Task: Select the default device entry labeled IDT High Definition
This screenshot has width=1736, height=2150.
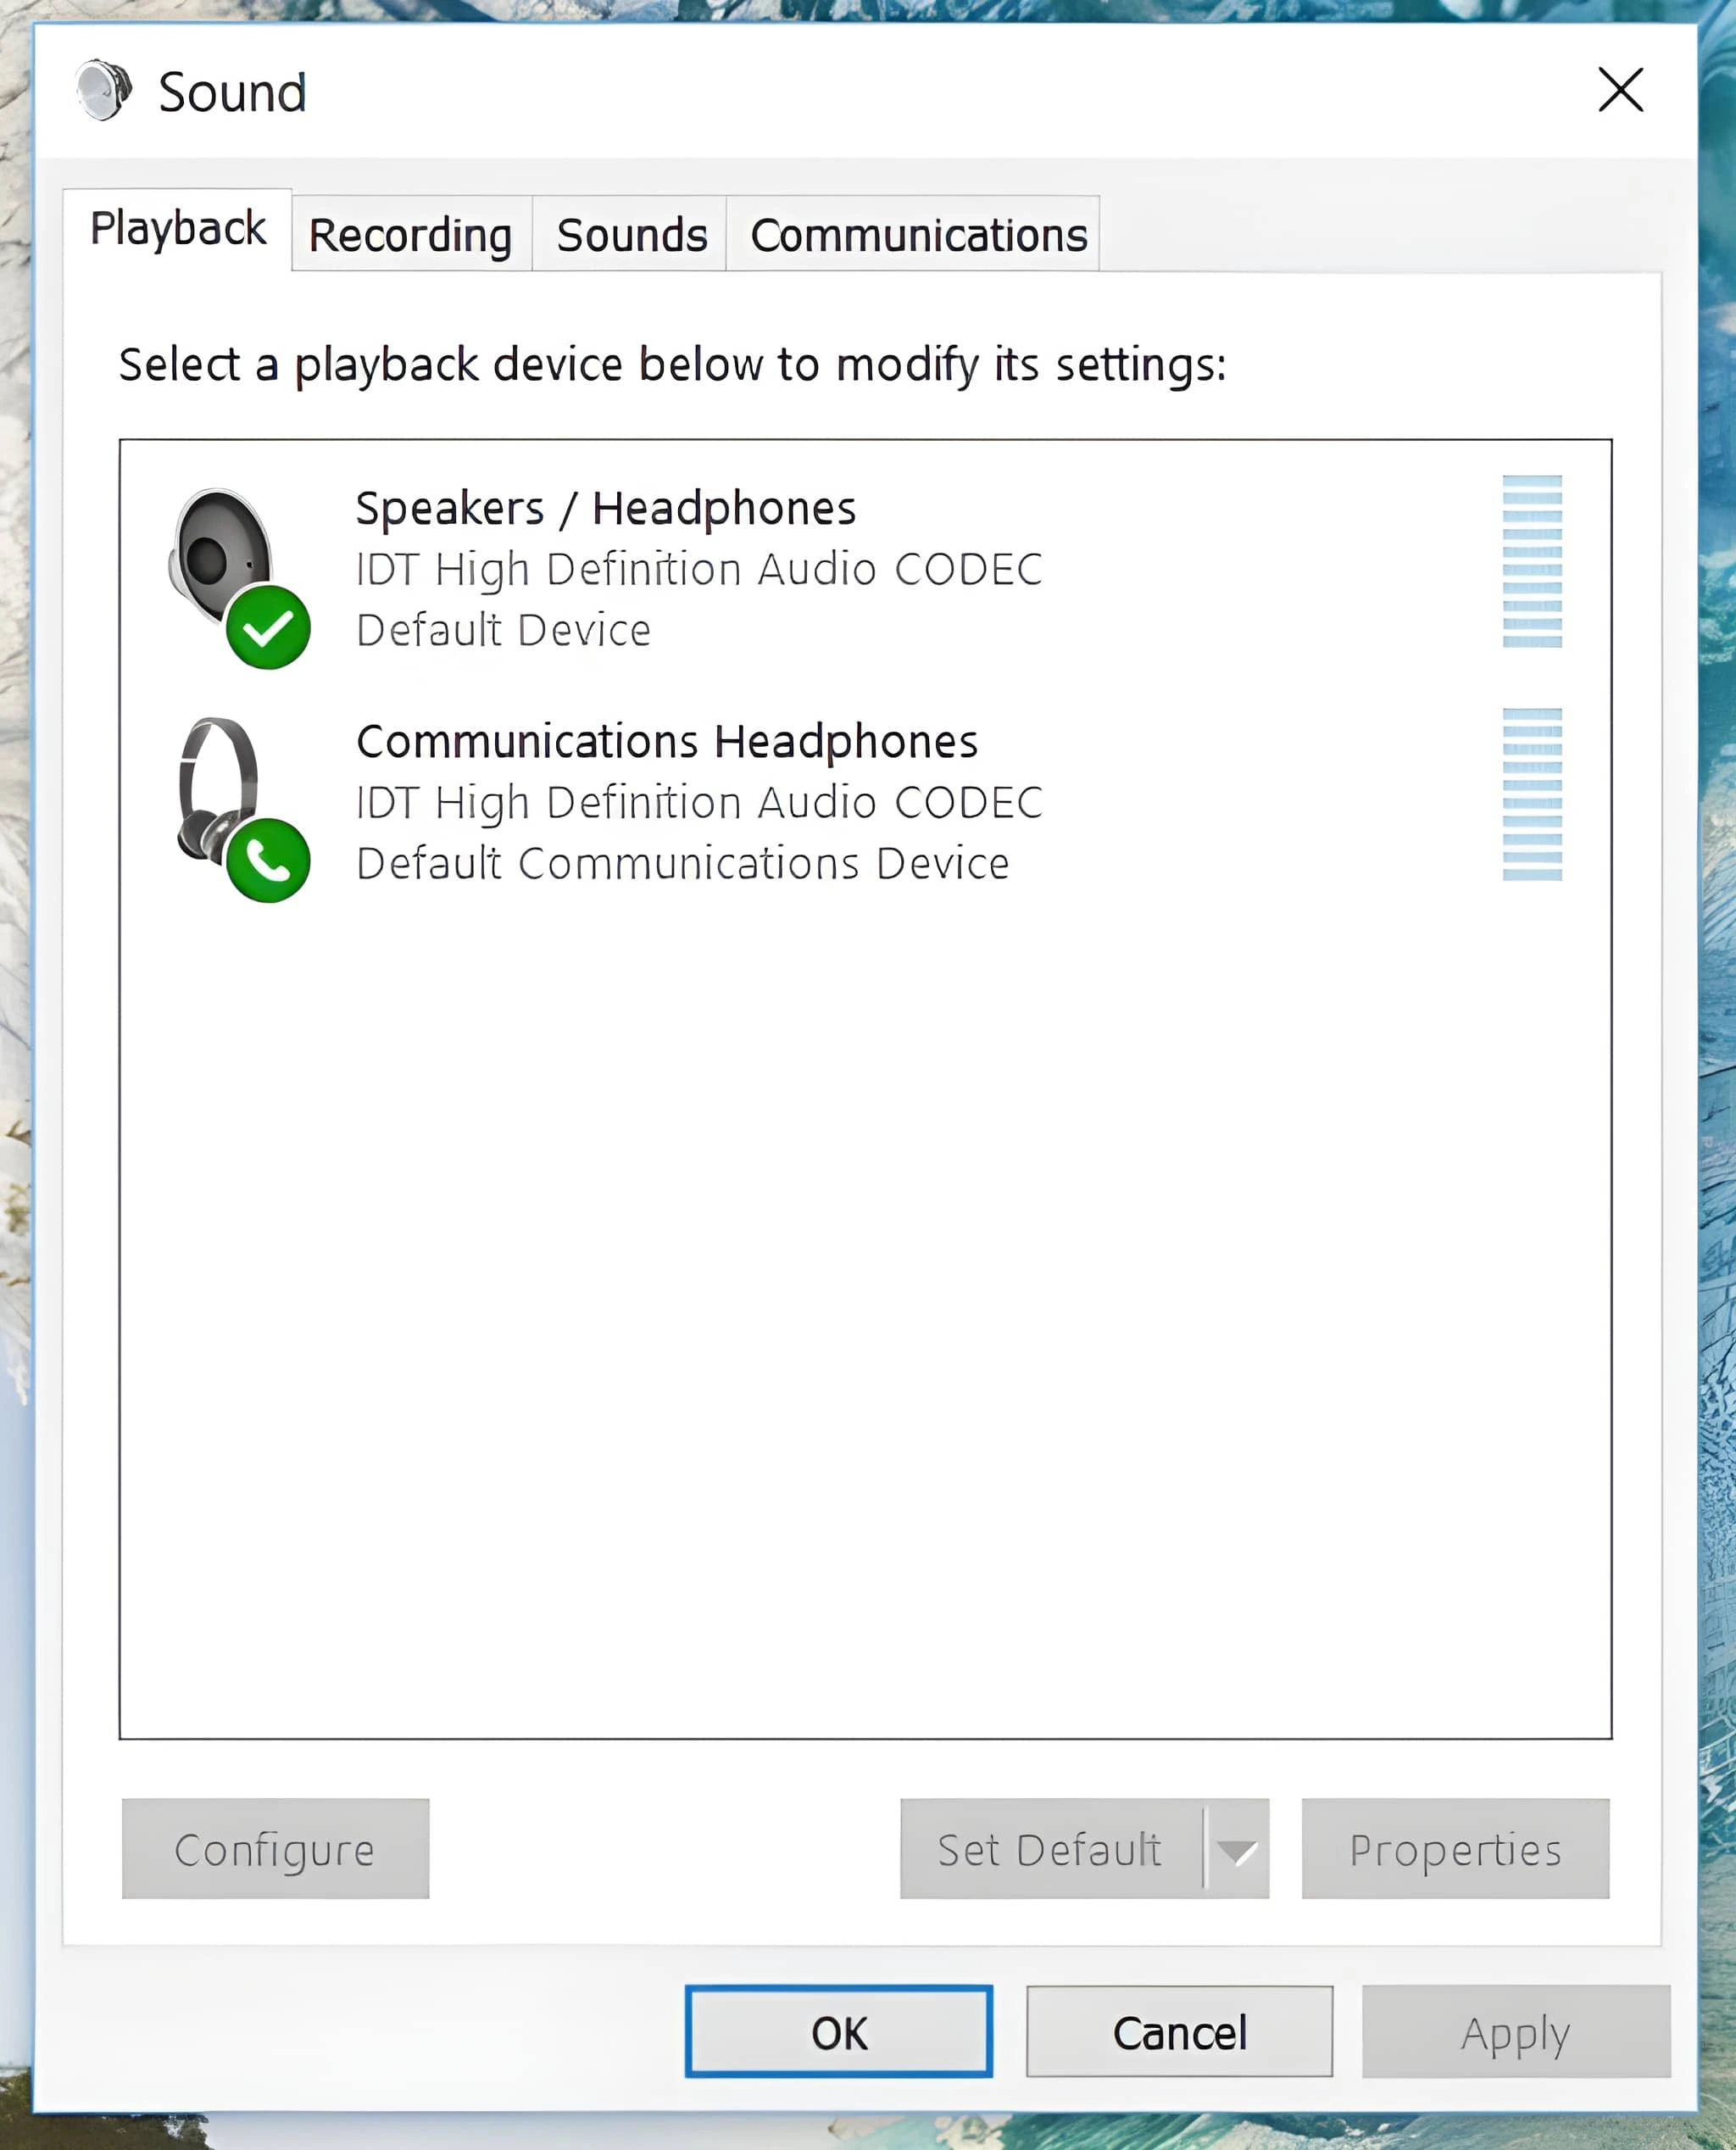Action: point(700,568)
